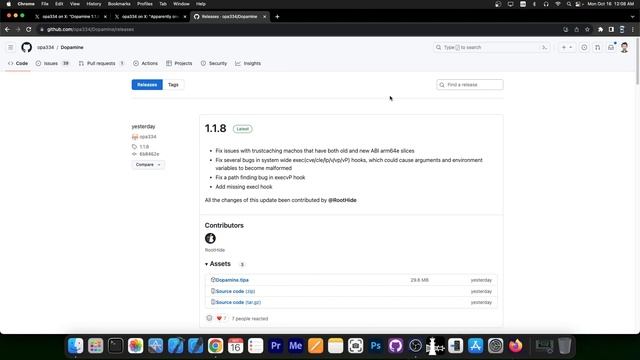Launch Premiere Pro from the dock

pyautogui.click(x=276, y=346)
